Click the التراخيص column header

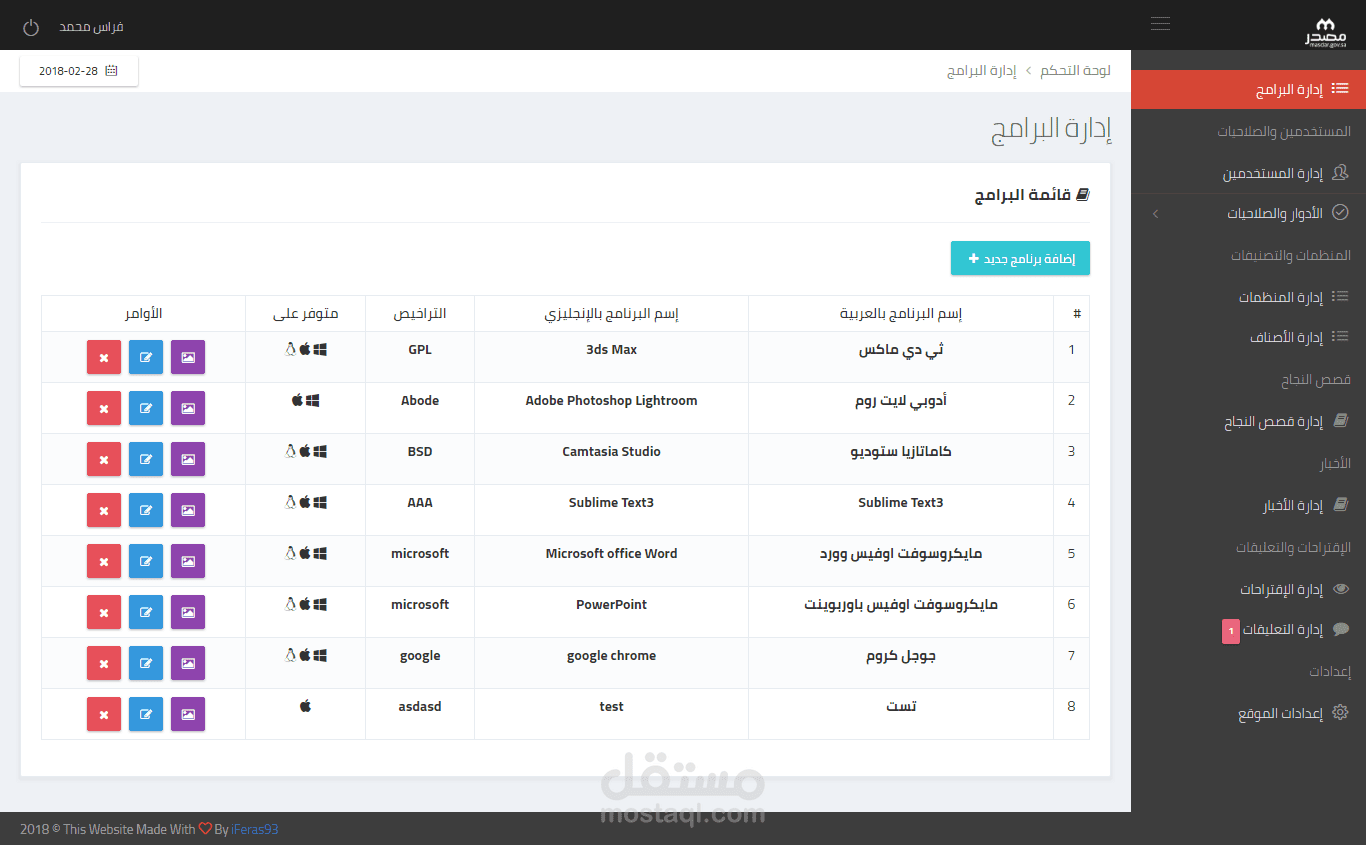(x=420, y=314)
